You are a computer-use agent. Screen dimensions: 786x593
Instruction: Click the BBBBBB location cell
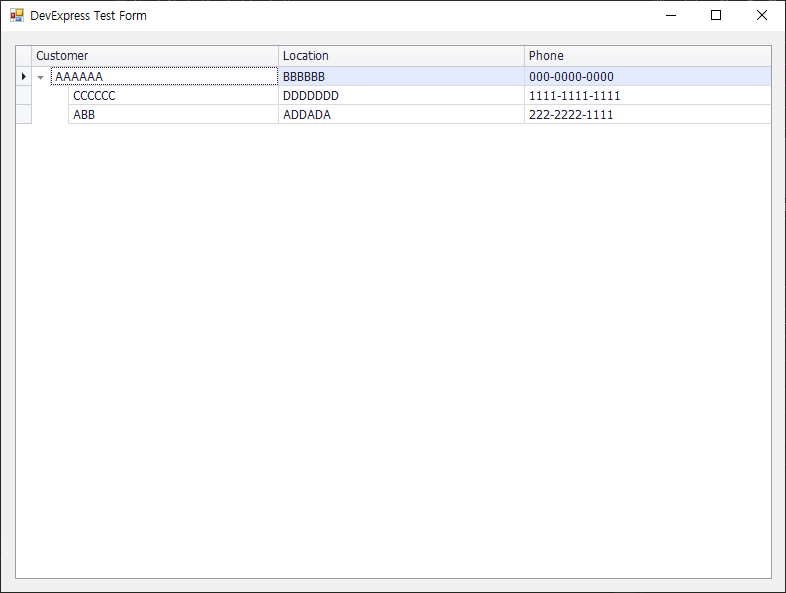tap(402, 76)
